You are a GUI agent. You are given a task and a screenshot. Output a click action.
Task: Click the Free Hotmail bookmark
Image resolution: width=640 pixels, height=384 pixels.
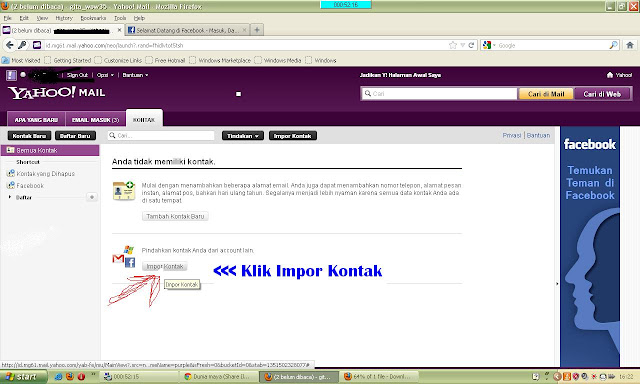(x=165, y=60)
